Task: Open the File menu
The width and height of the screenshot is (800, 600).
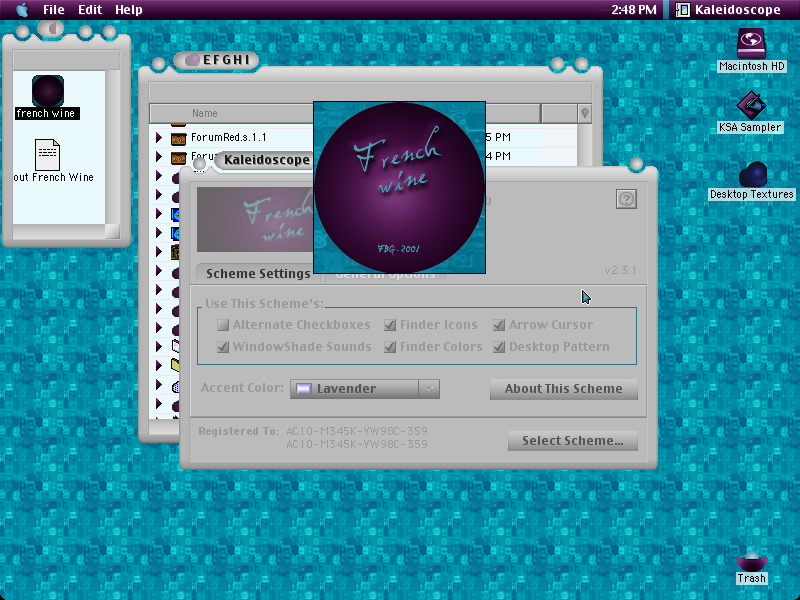Action: click(x=54, y=10)
